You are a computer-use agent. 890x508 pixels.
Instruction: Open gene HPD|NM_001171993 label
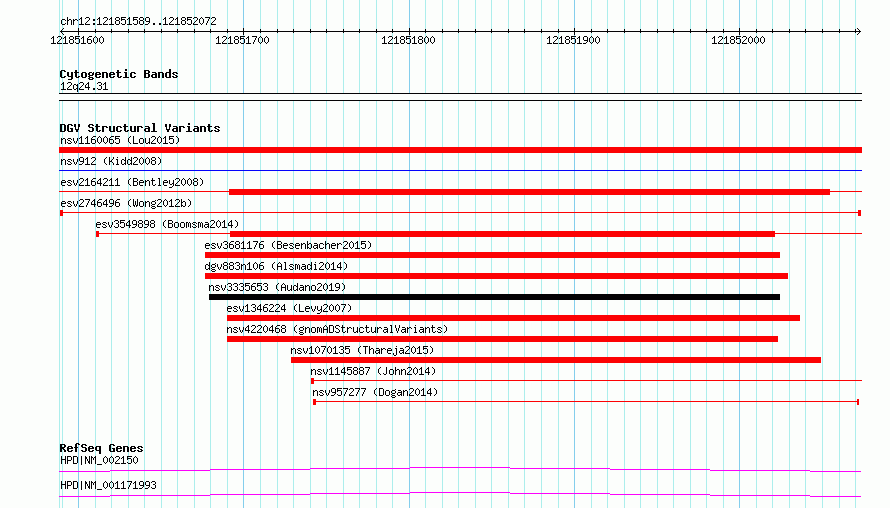click(x=108, y=485)
